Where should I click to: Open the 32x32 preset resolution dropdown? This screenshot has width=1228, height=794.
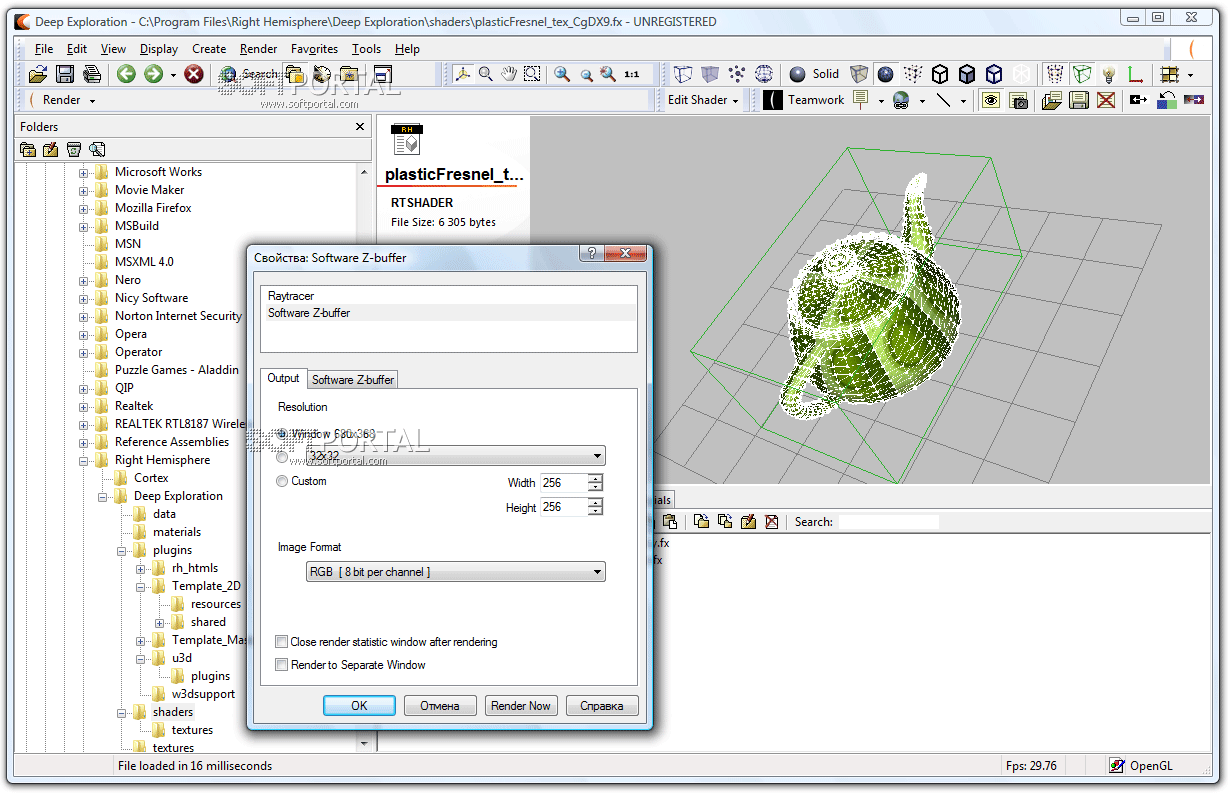click(455, 456)
